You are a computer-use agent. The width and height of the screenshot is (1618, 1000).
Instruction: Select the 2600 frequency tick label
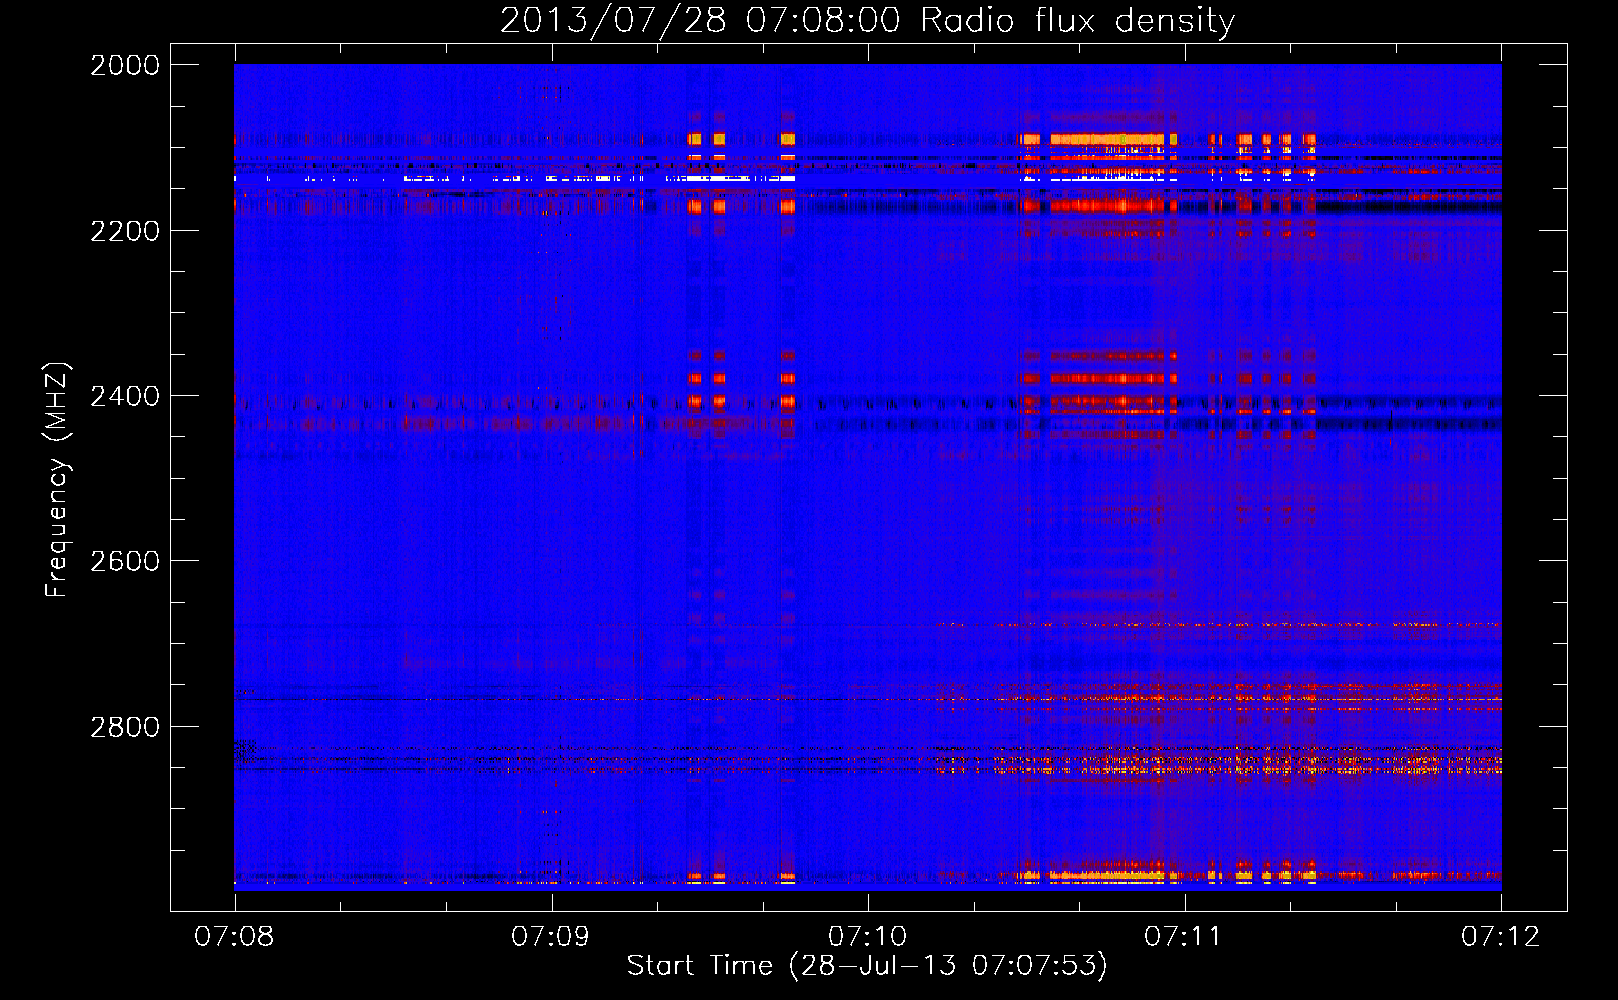coord(125,561)
